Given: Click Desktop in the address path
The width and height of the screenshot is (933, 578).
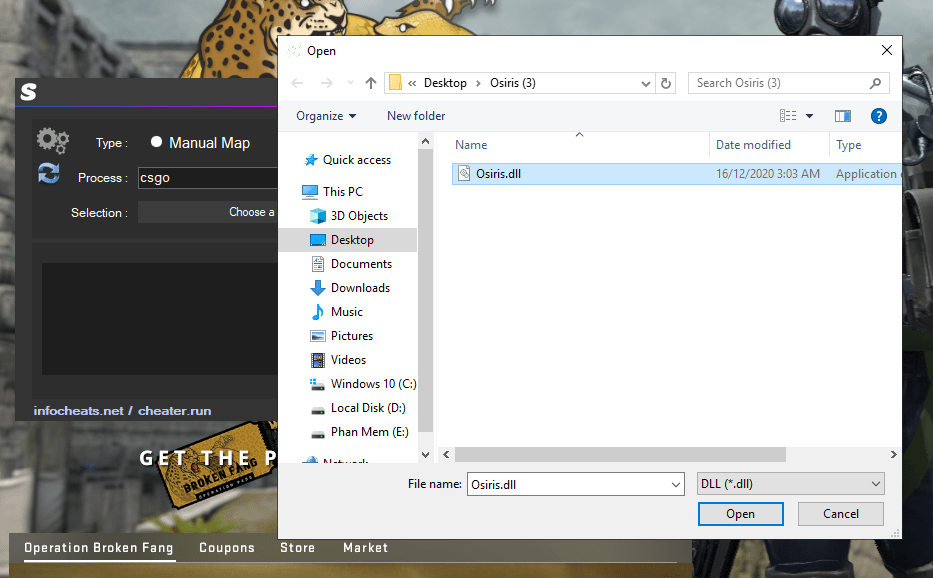Looking at the screenshot, I should 445,83.
